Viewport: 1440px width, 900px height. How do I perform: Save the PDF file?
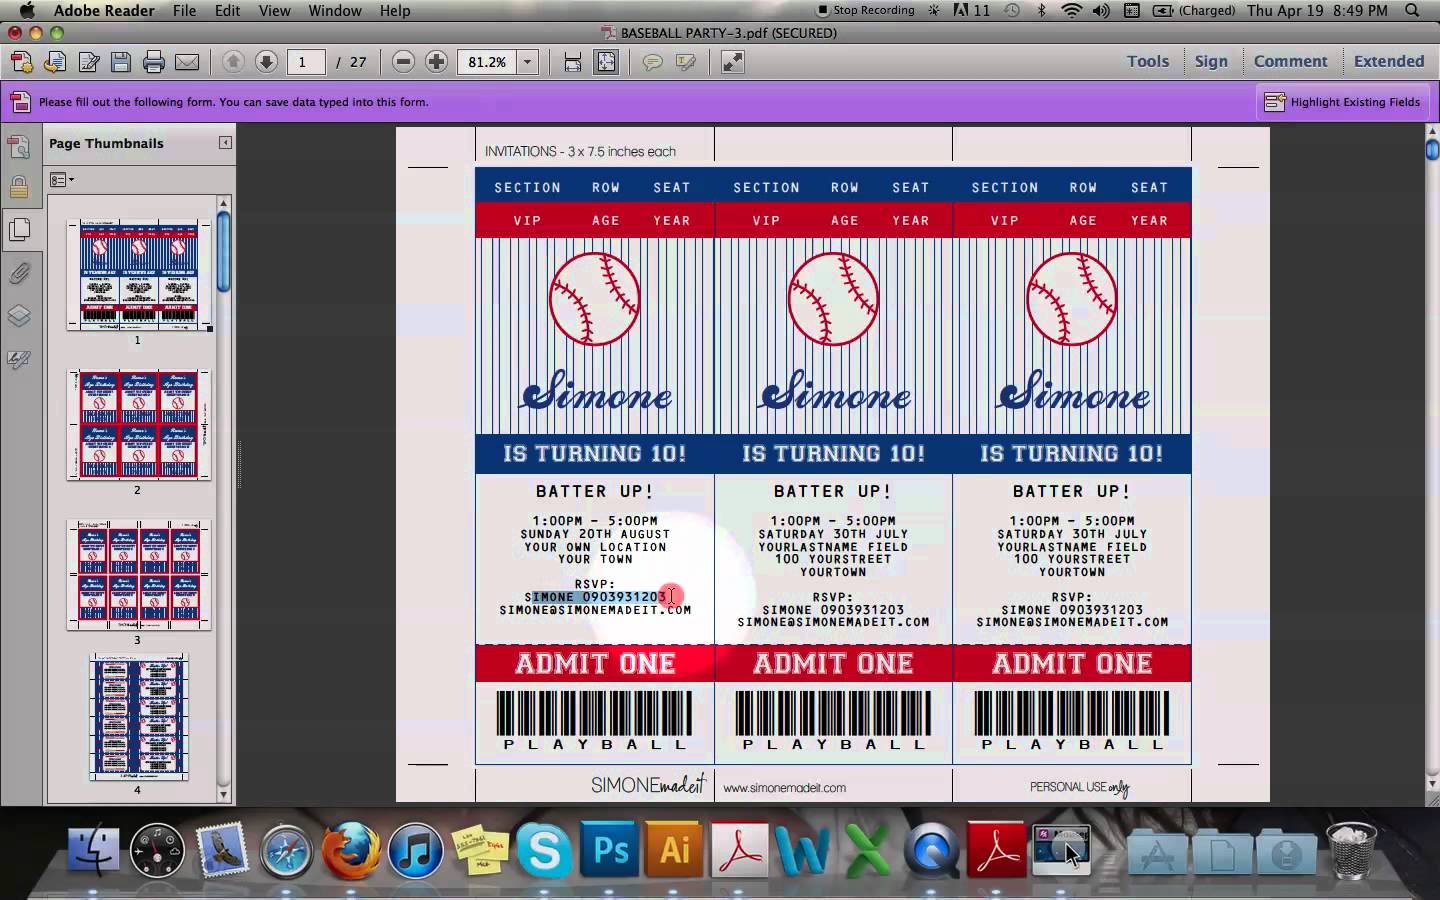[x=120, y=62]
